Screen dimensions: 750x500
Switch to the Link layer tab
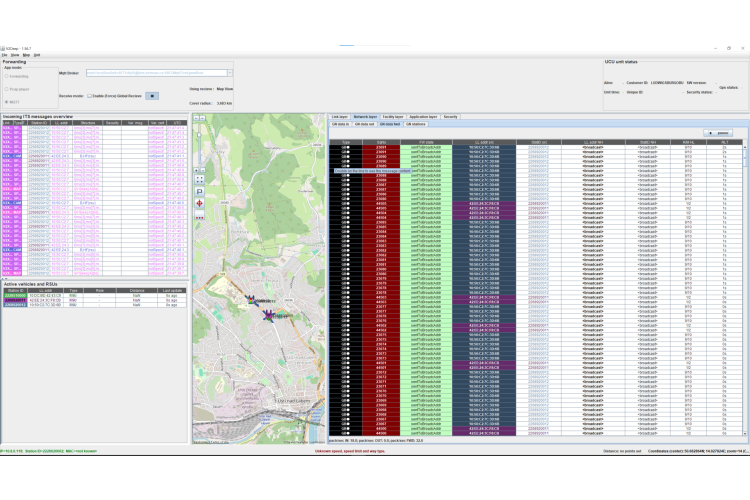pyautogui.click(x=340, y=117)
